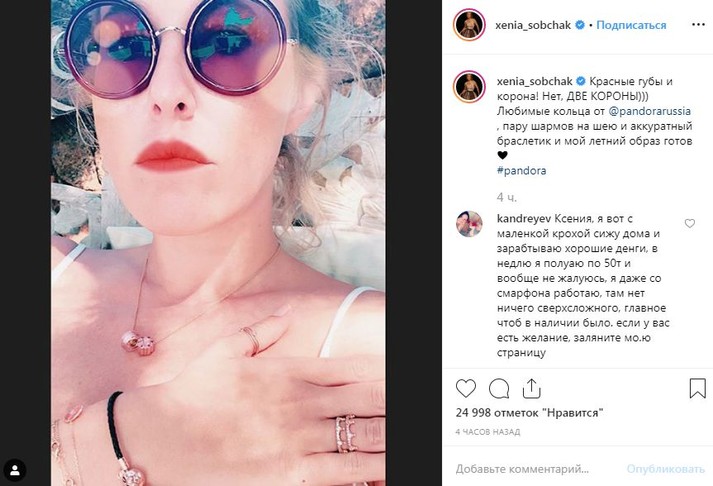Click the share arrow icon
Viewport: 713px width, 486px height.
pos(532,389)
